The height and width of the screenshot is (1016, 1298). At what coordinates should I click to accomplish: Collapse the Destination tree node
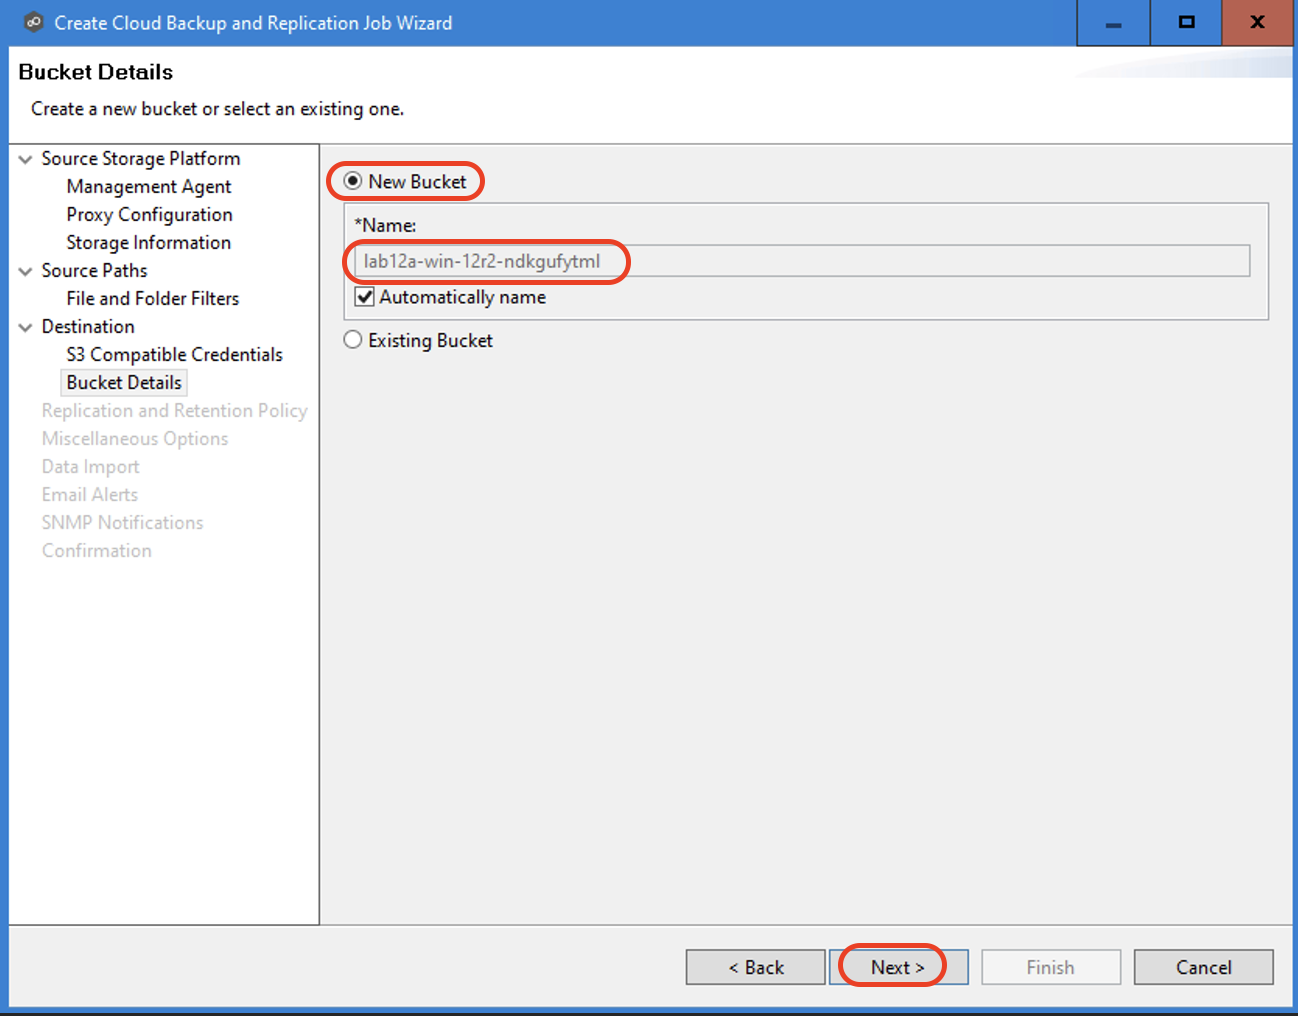point(26,327)
